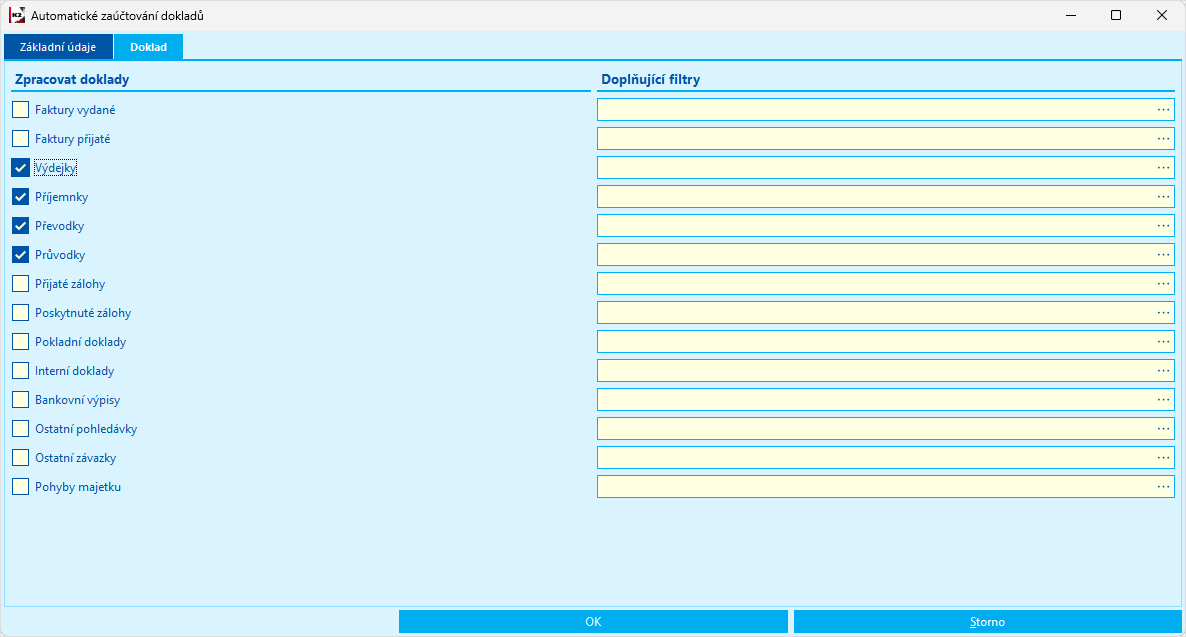Open filter picker for Pokladní doklady row
This screenshot has height=637, width=1186.
click(1163, 341)
